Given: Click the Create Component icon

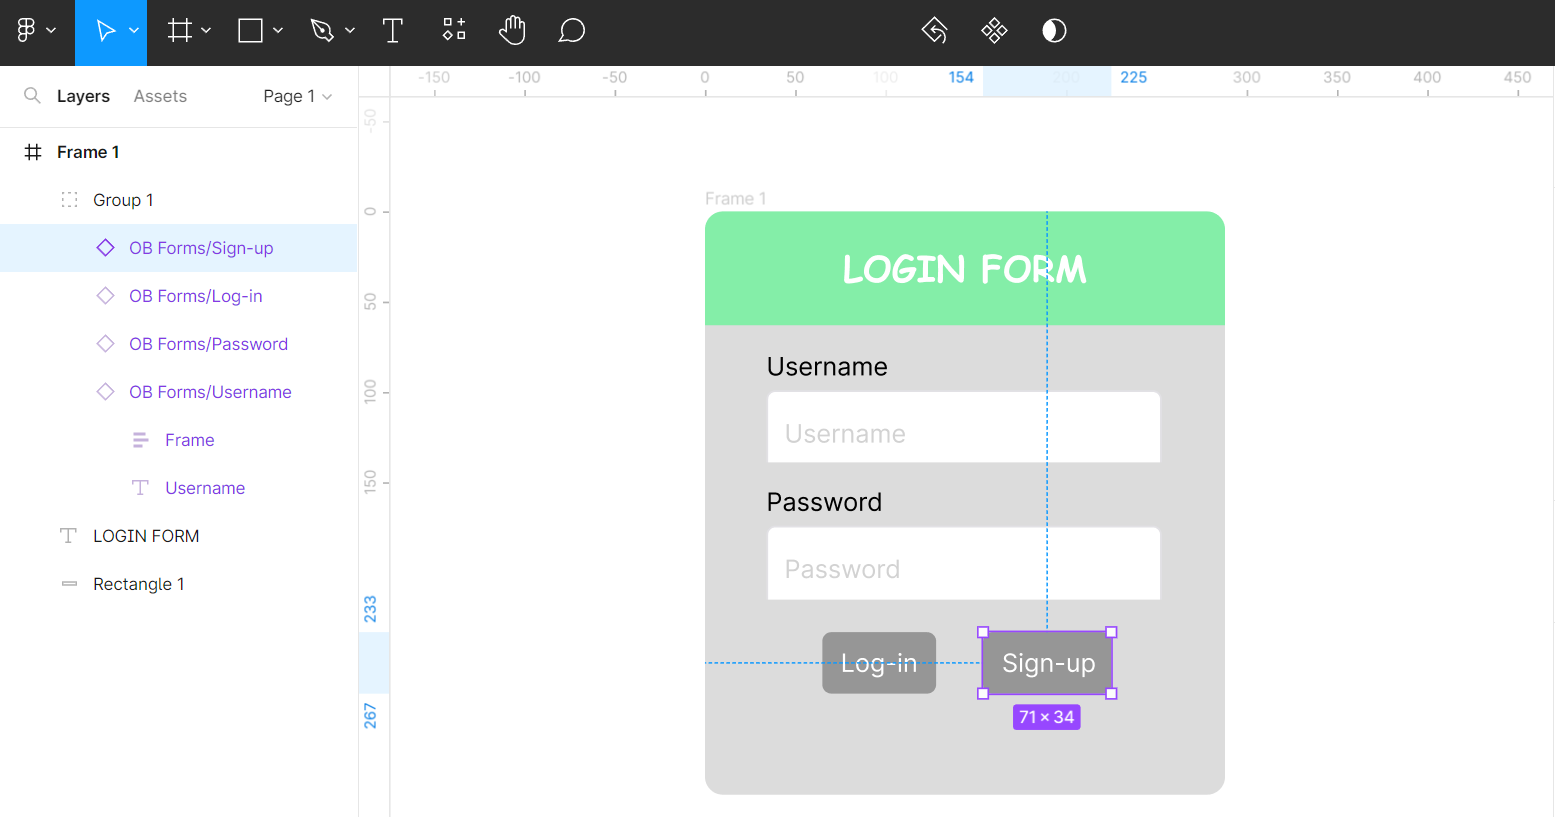Looking at the screenshot, I should coord(994,31).
